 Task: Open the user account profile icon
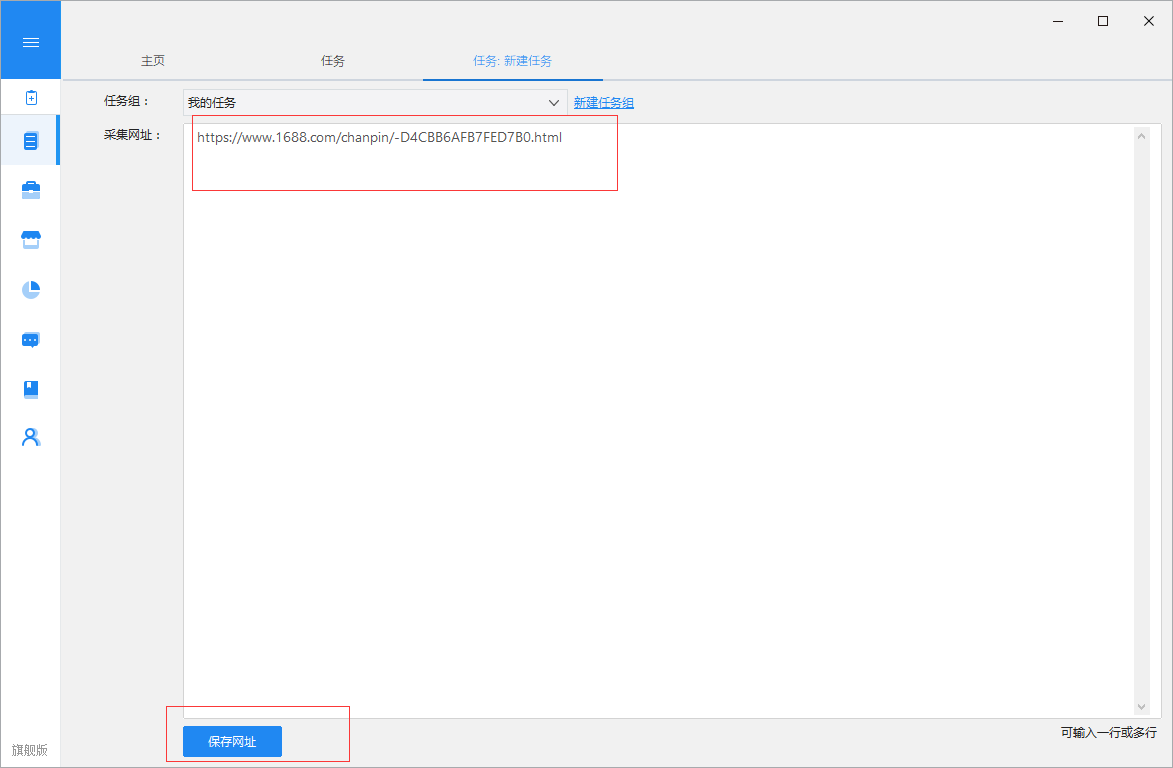tap(31, 437)
